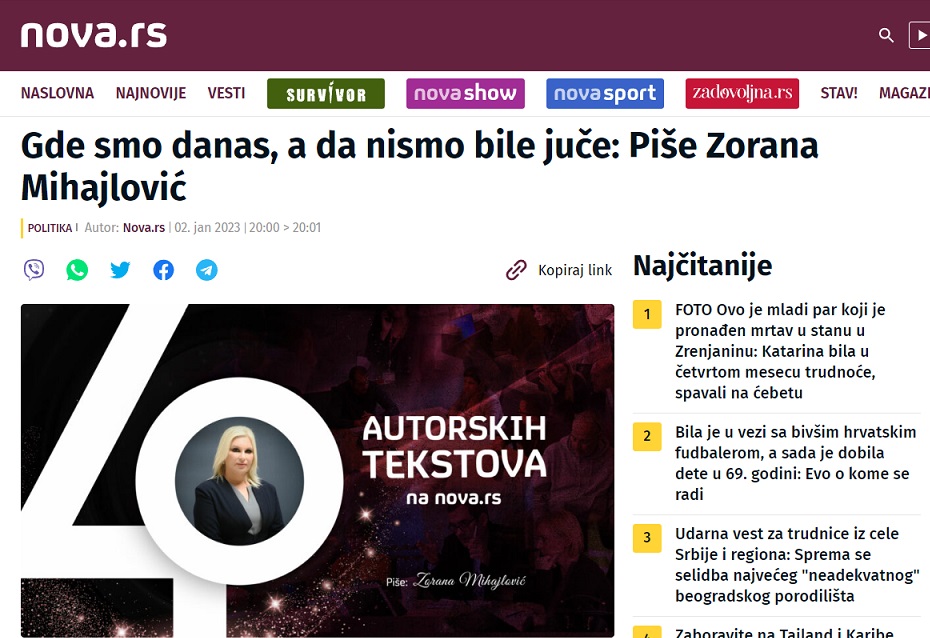The width and height of the screenshot is (930, 638).
Task: Open the search magnifier icon
Action: pos(886,36)
